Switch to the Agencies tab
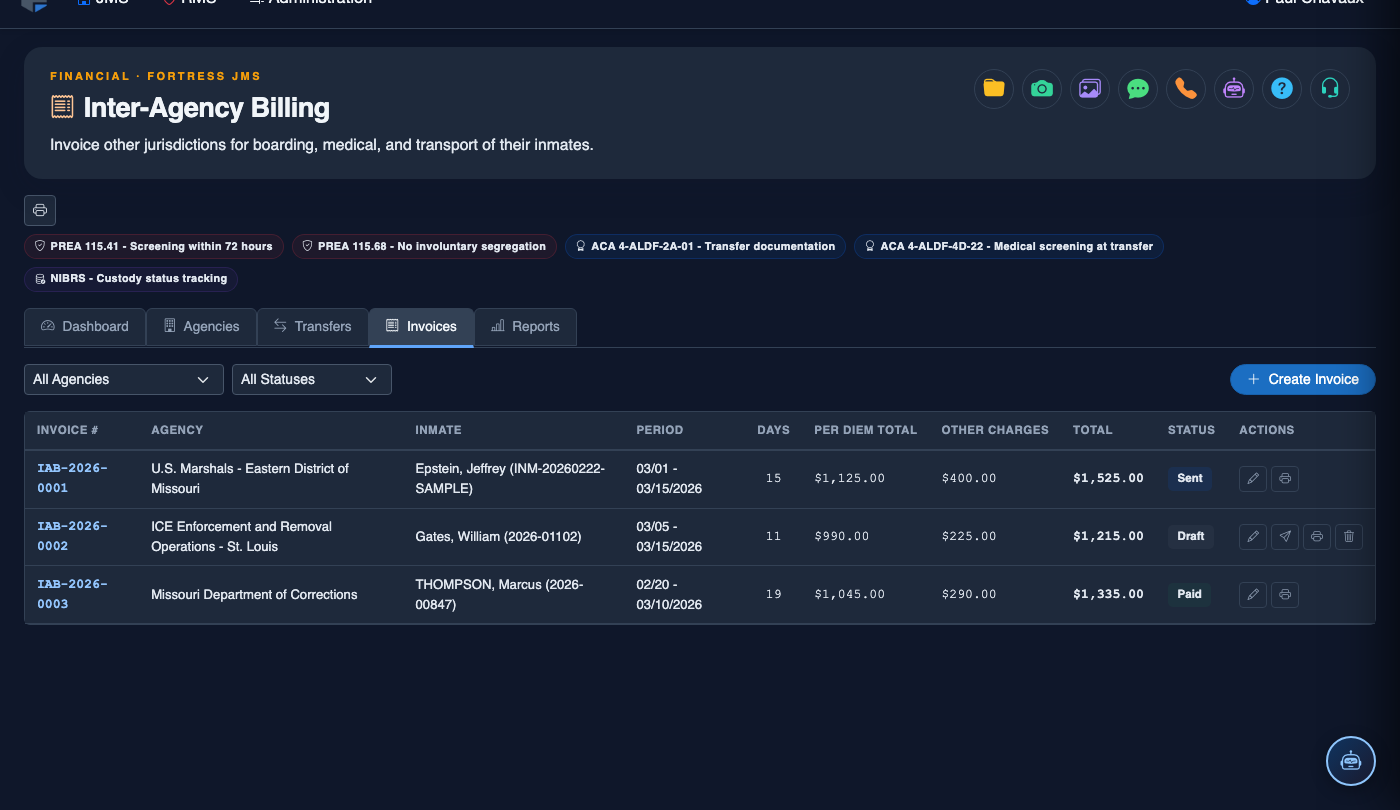This screenshot has height=810, width=1400. coord(201,327)
